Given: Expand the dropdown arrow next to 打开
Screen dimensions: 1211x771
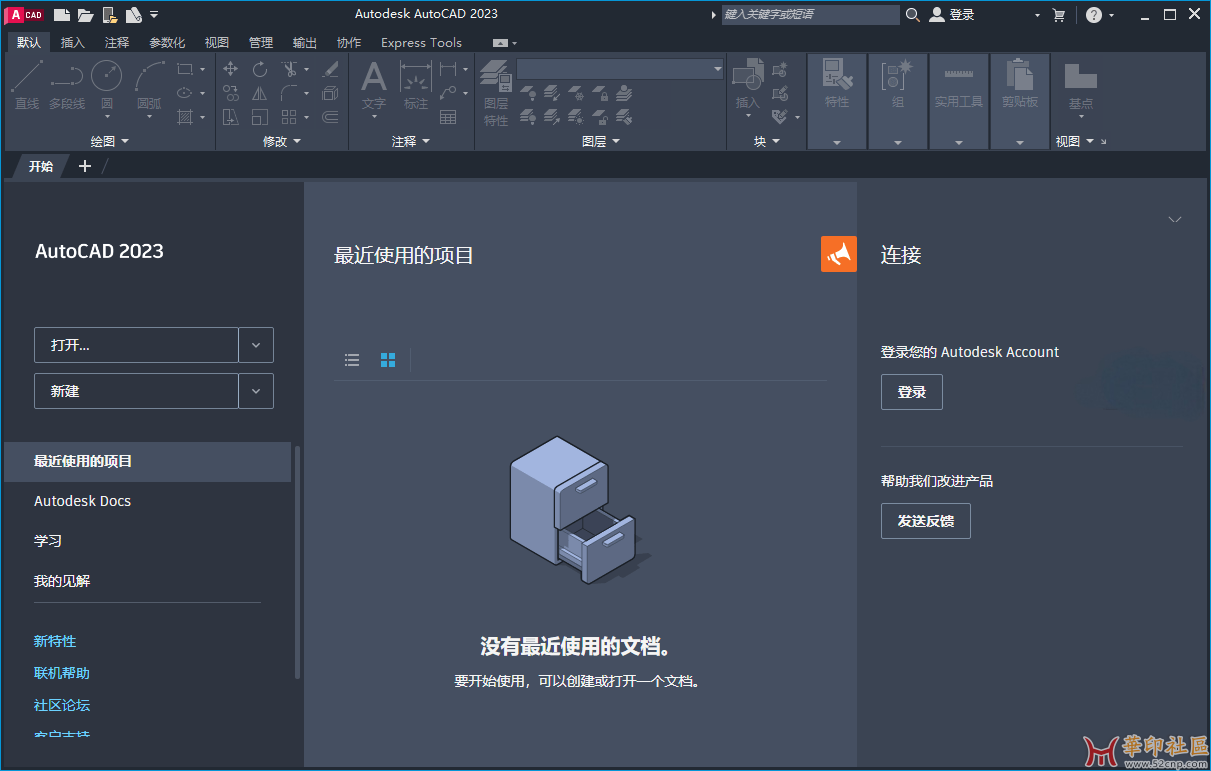Looking at the screenshot, I should tap(256, 345).
